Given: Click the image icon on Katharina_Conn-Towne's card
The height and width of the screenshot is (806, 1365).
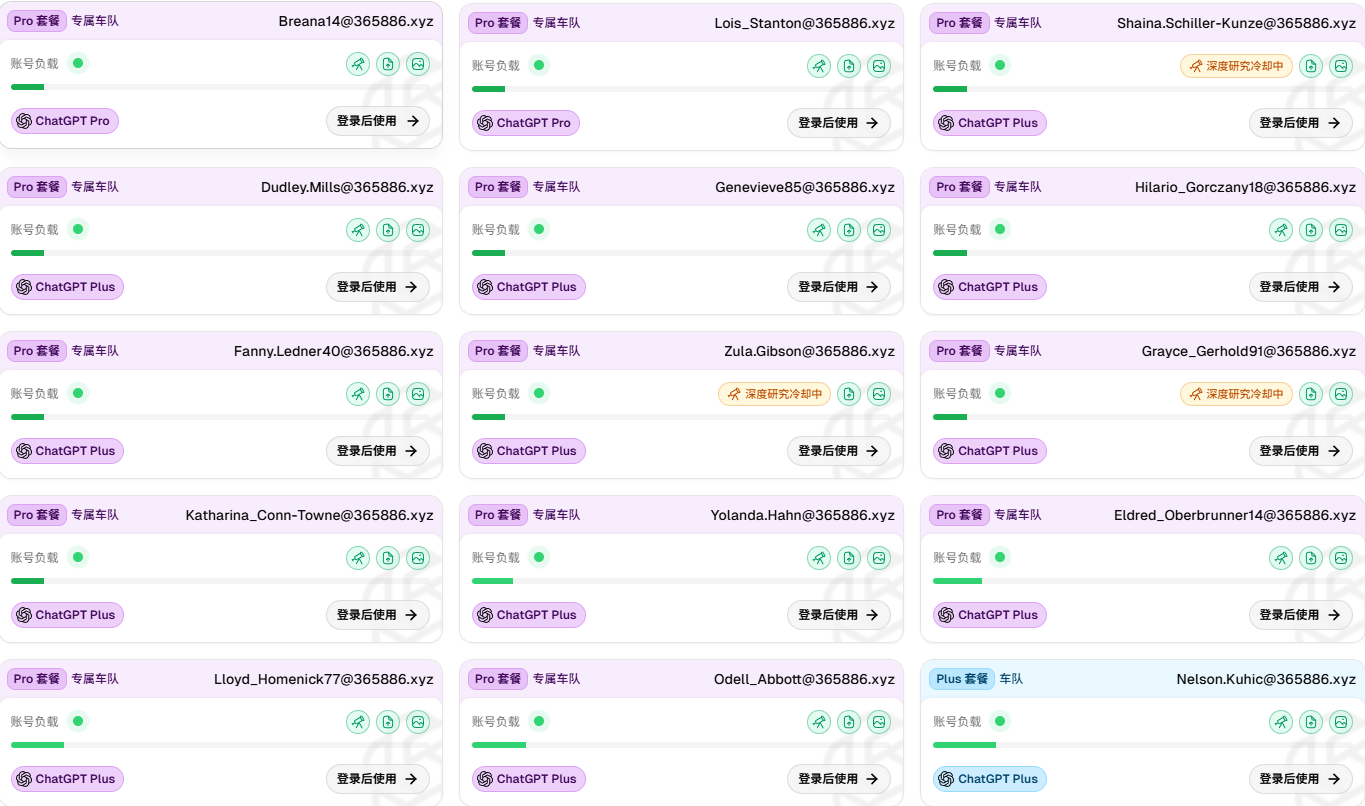Looking at the screenshot, I should pyautogui.click(x=418, y=558).
